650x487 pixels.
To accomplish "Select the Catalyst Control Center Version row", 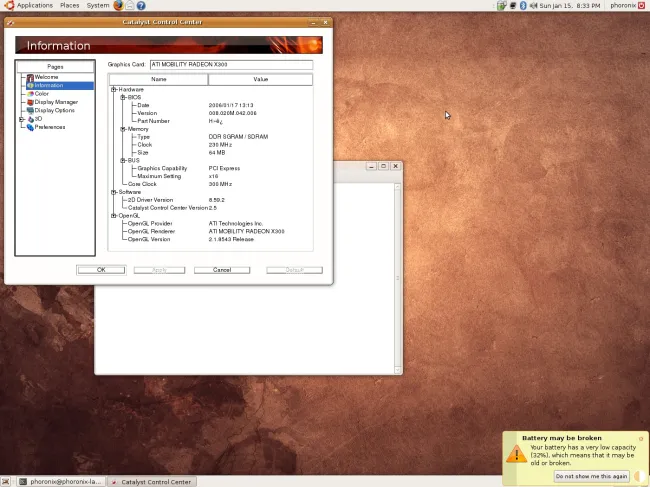I will 211,208.
